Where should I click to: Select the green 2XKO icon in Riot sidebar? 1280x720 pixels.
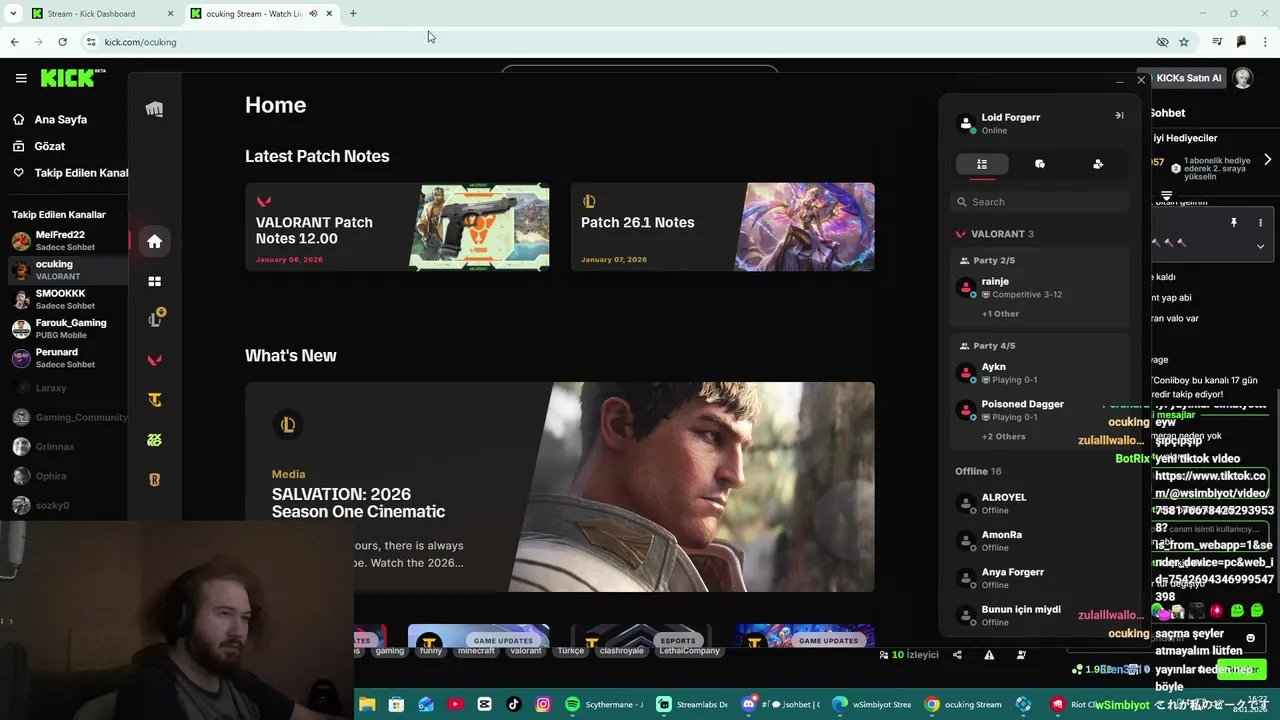pyautogui.click(x=154, y=440)
